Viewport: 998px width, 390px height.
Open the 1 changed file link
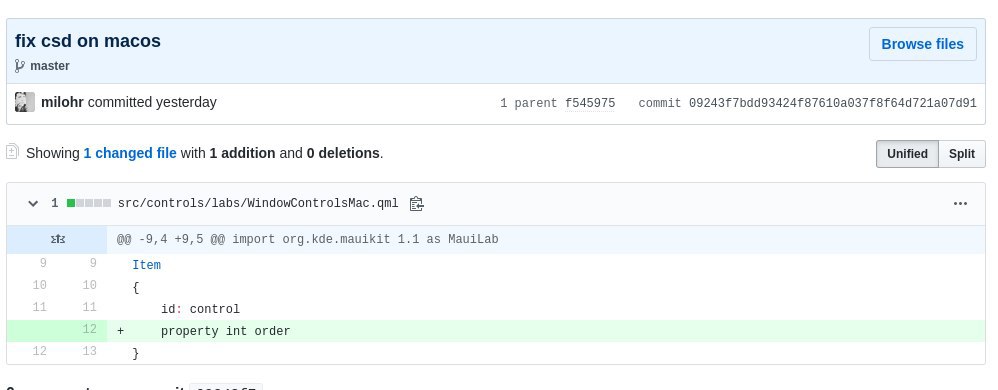130,153
